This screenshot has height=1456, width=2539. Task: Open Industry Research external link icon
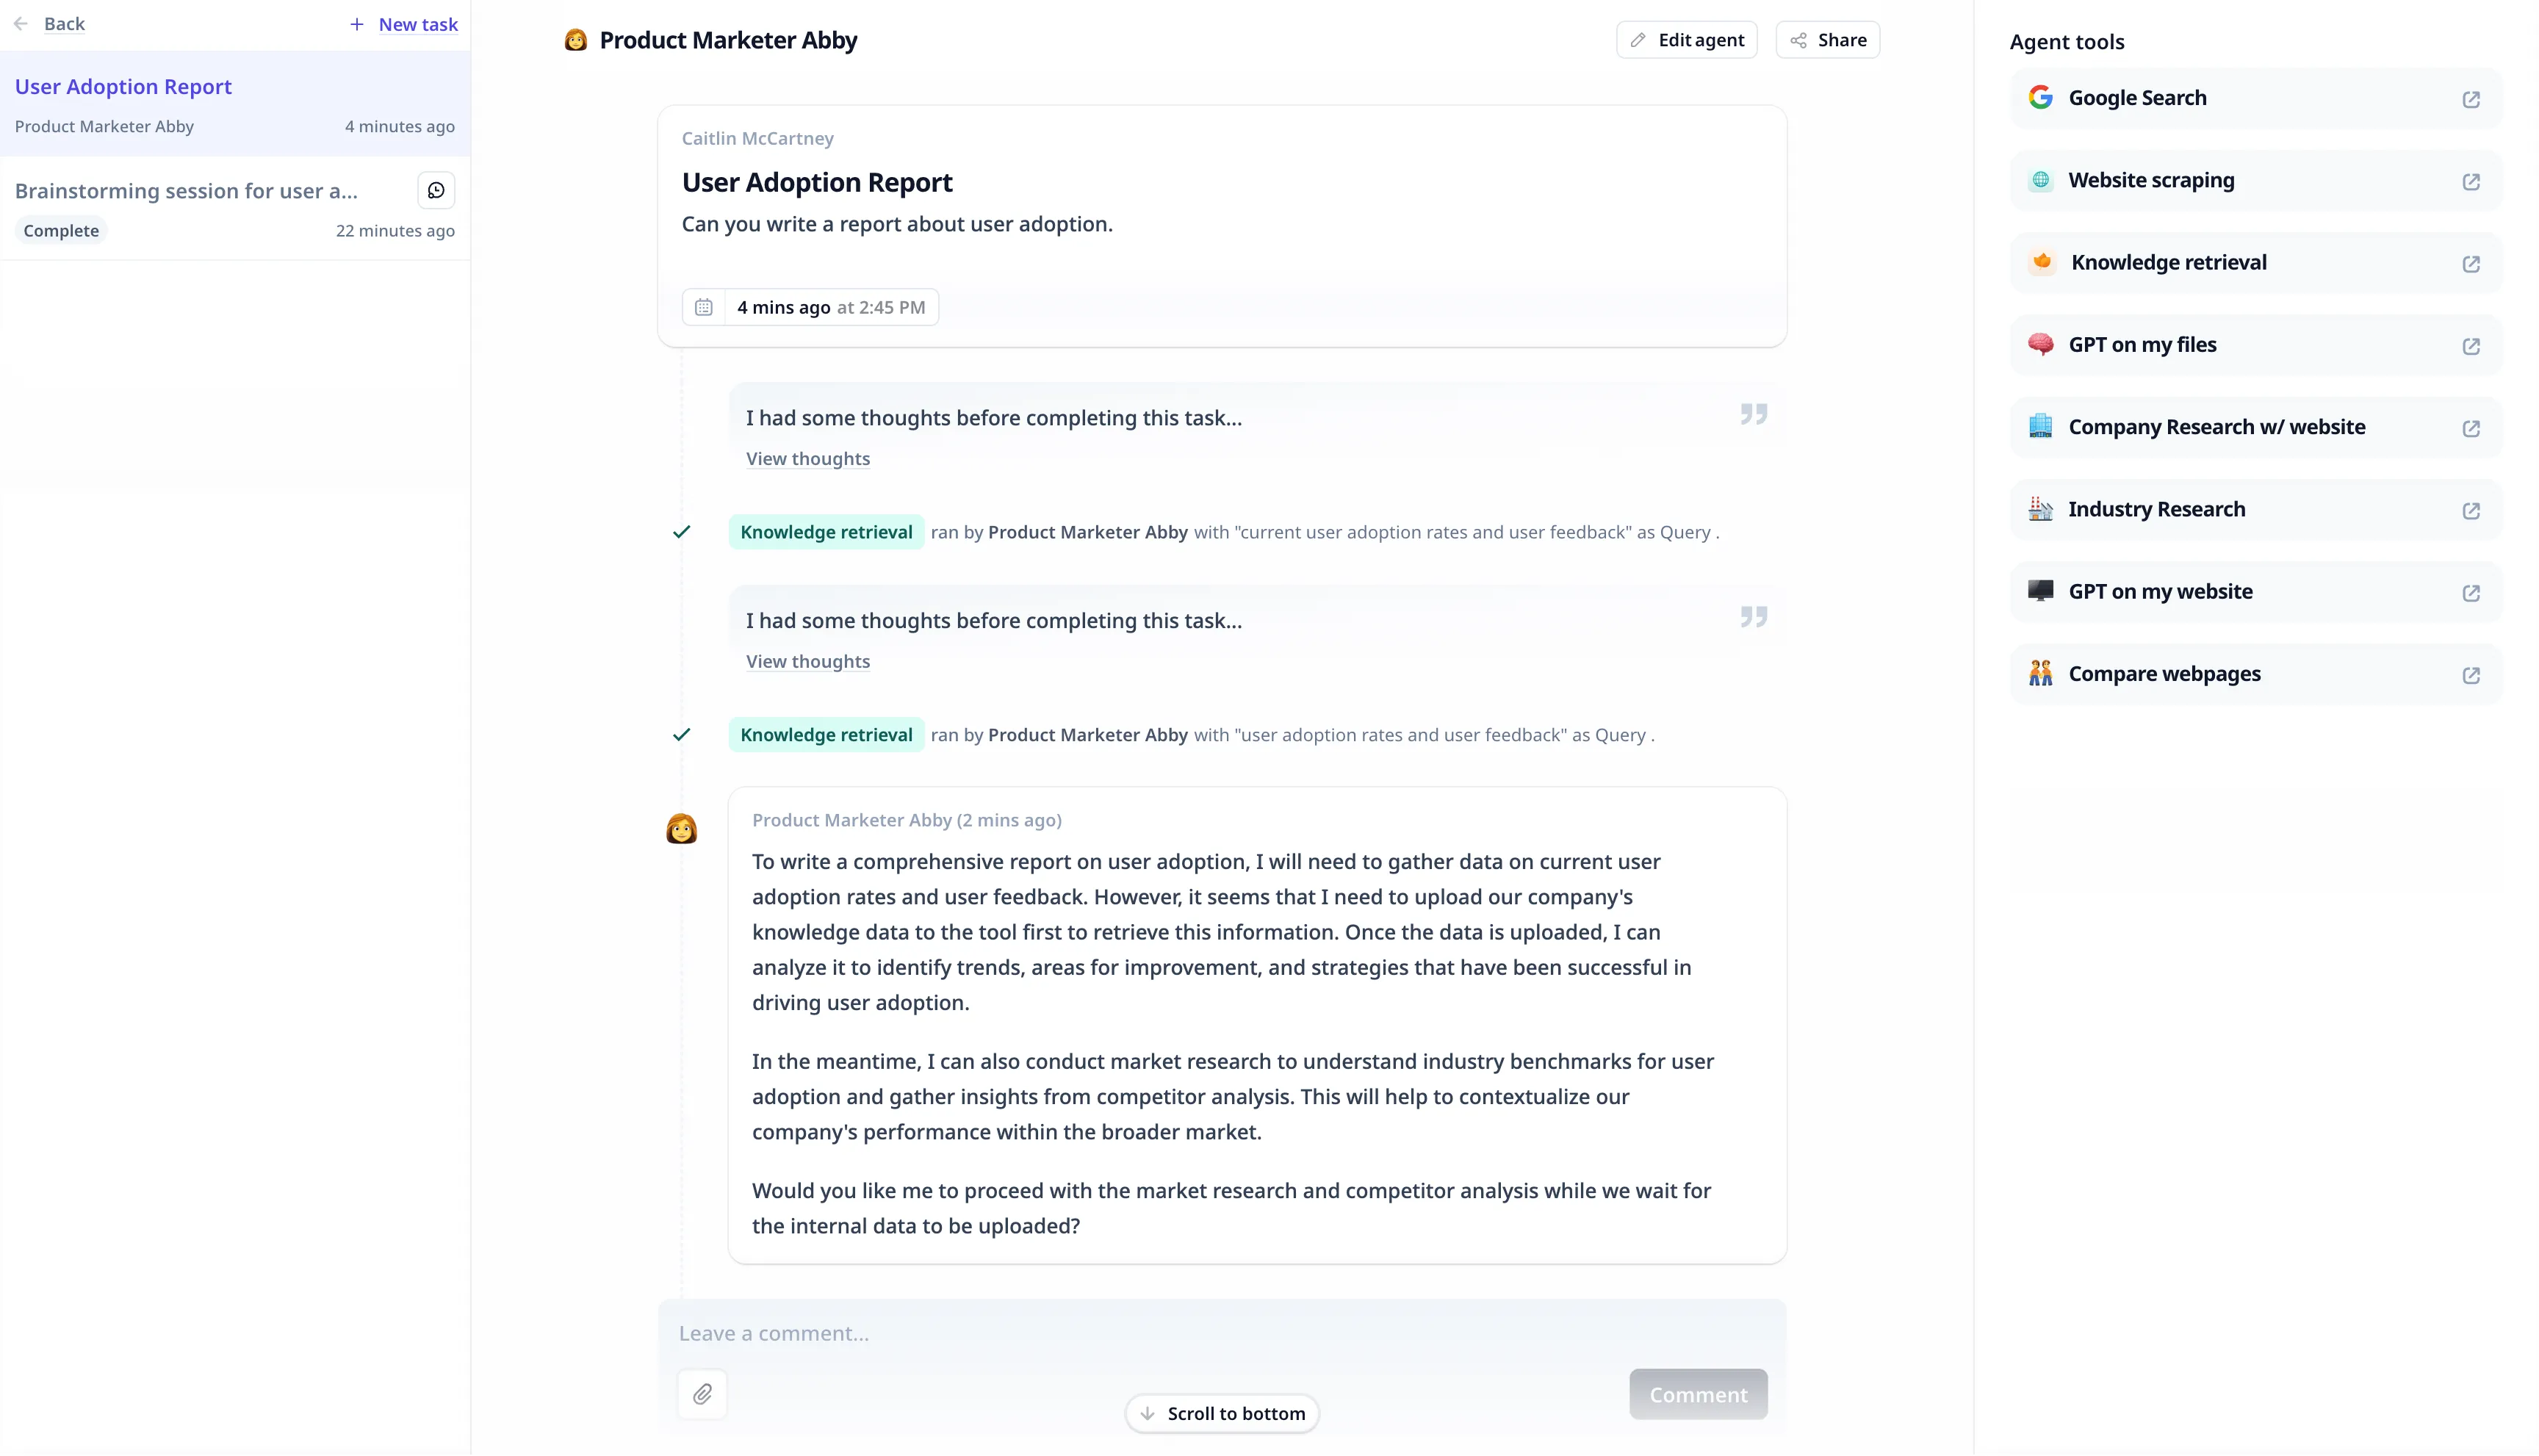point(2470,511)
